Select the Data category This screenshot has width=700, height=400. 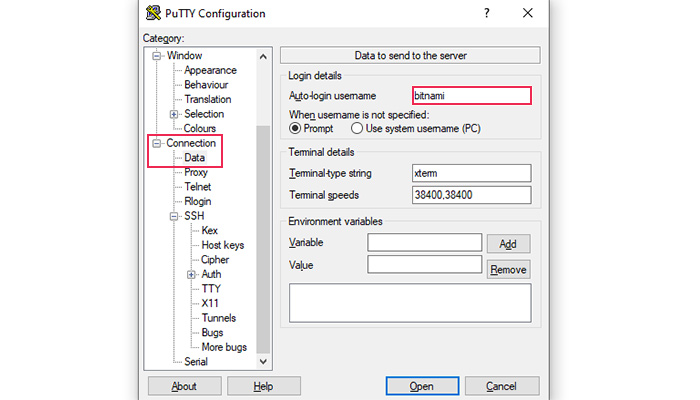[x=195, y=158]
